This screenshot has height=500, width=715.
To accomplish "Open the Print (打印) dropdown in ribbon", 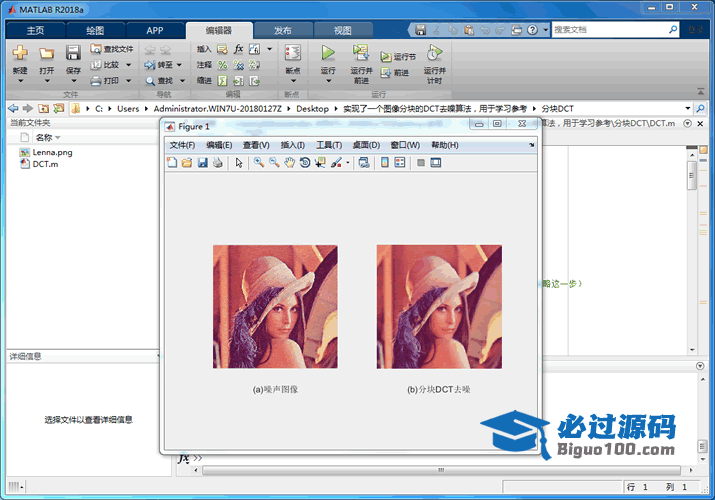I will point(125,80).
